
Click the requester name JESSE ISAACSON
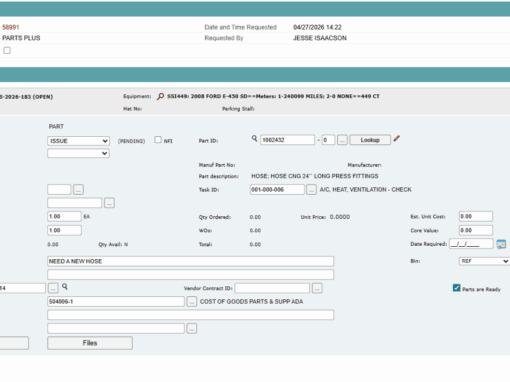tap(320, 38)
